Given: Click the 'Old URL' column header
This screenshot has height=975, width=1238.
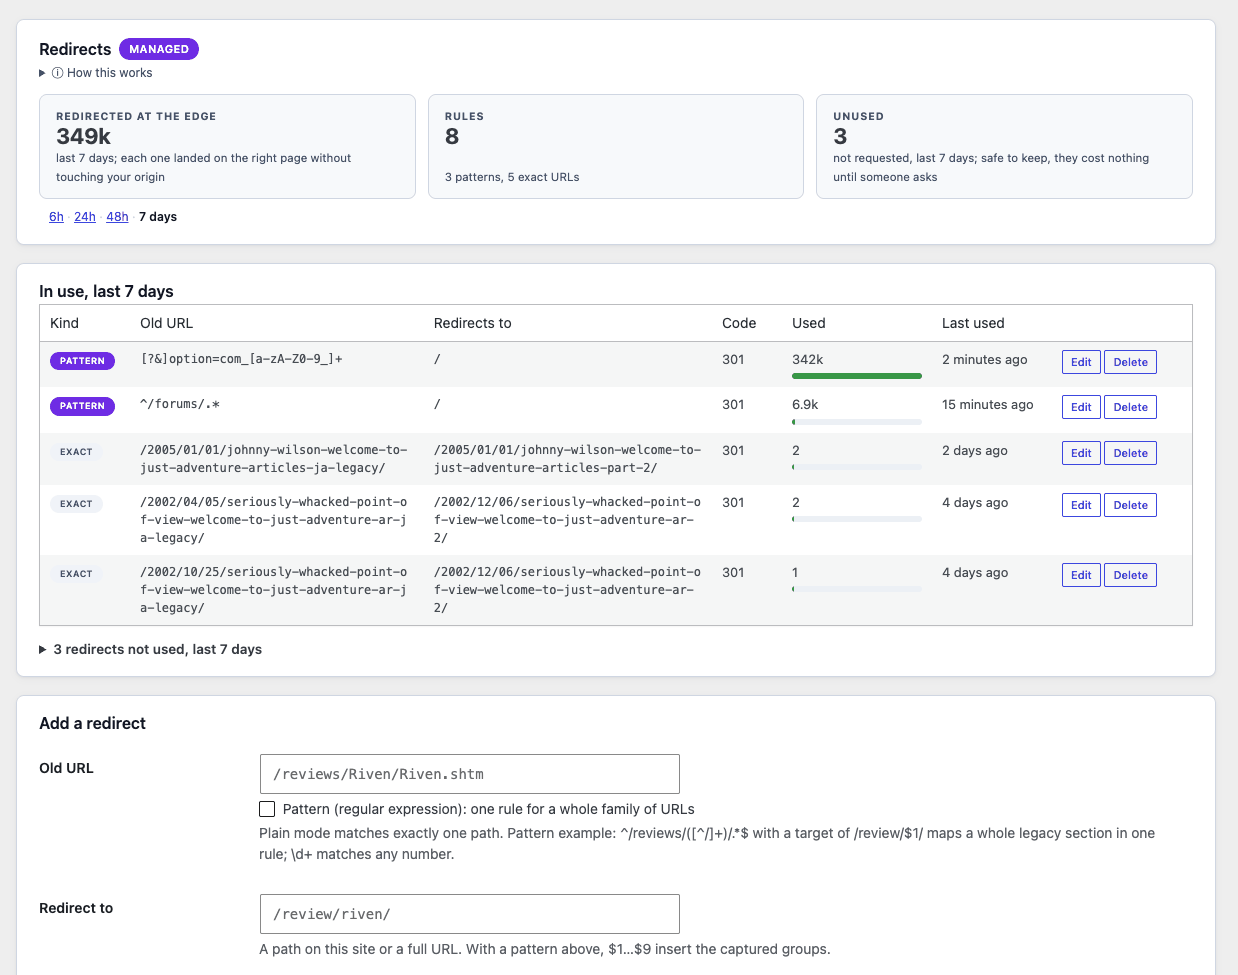Looking at the screenshot, I should tap(166, 323).
